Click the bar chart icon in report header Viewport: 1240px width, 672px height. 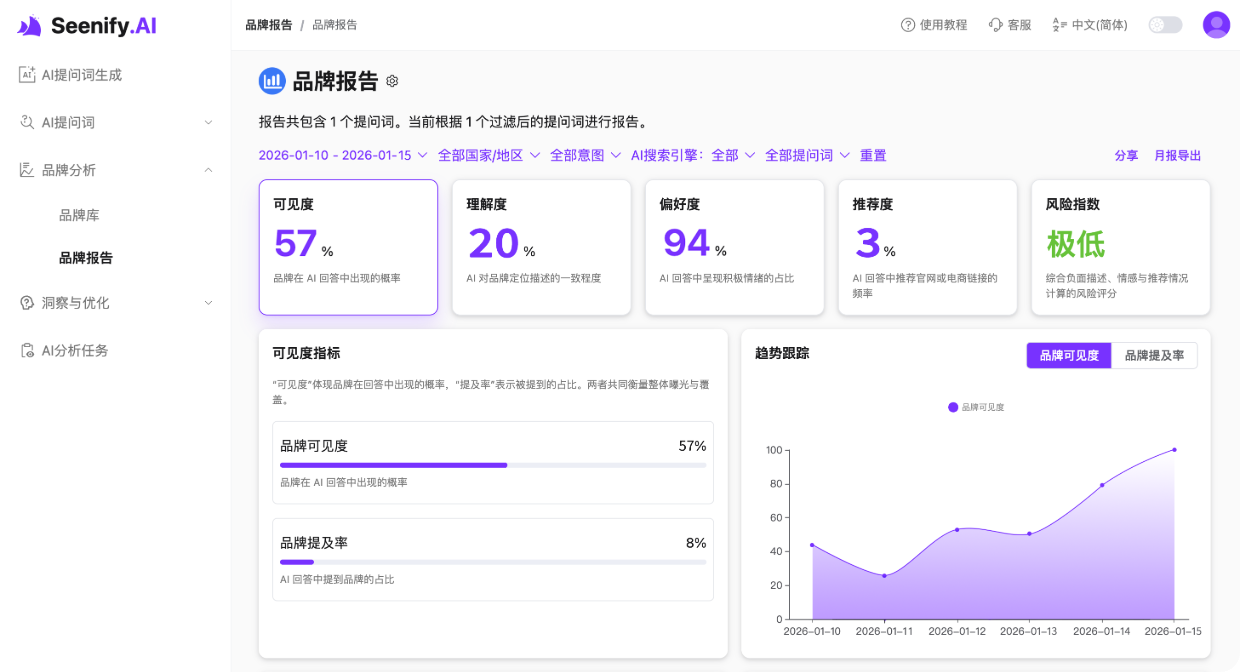click(271, 81)
